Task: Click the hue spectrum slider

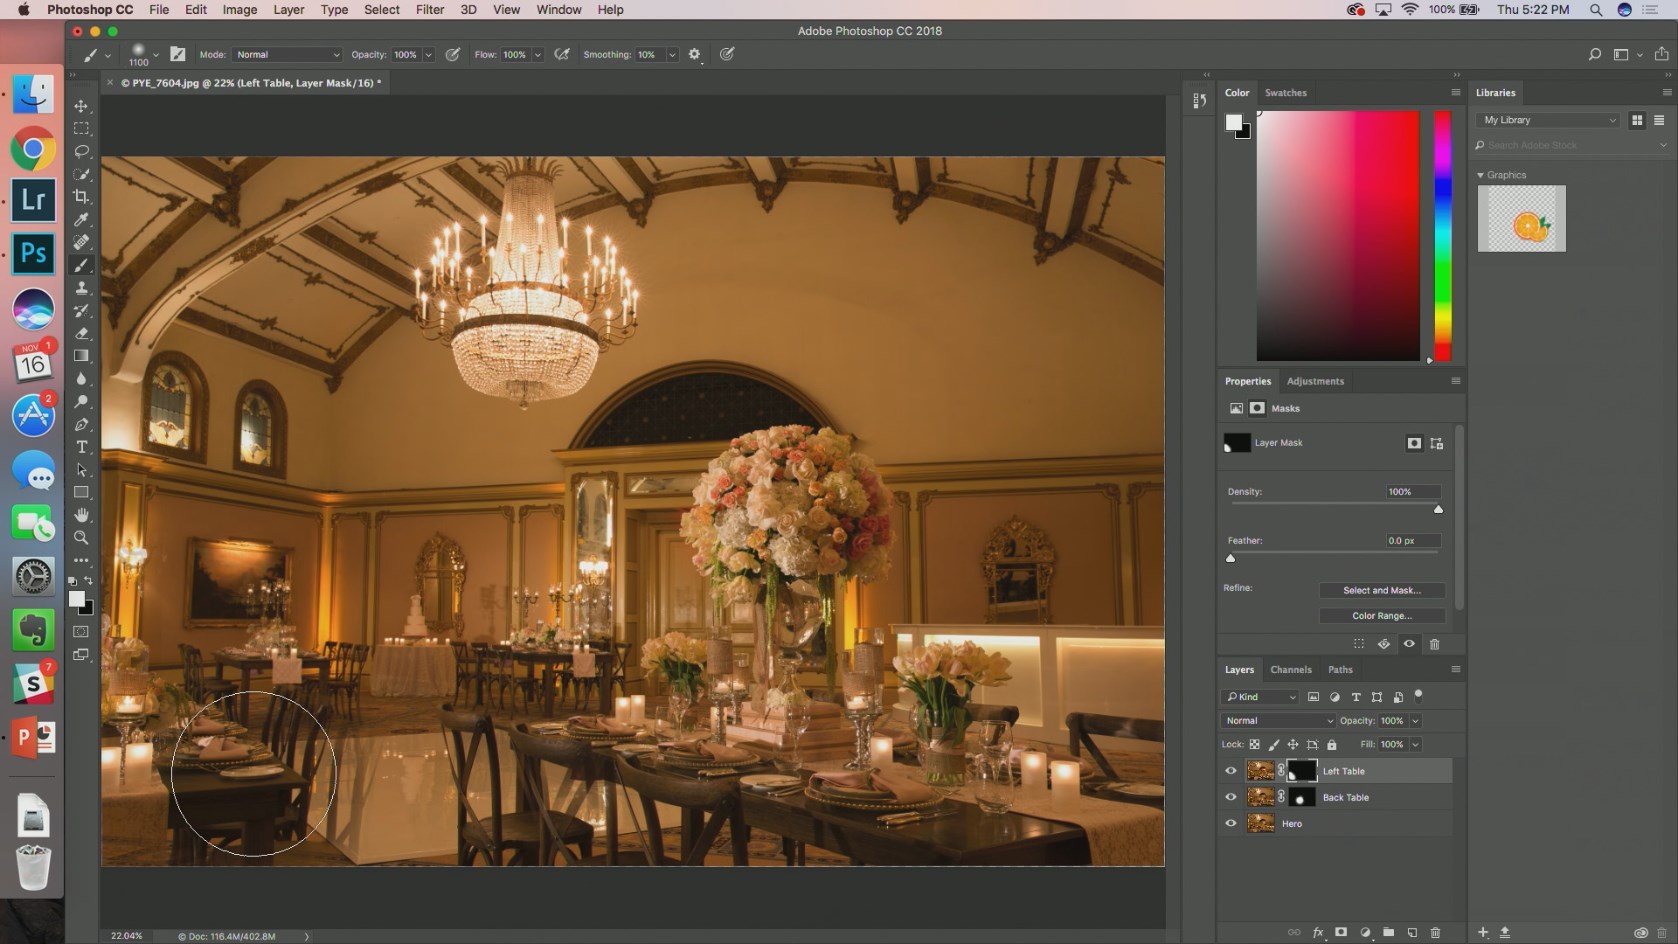Action: (1442, 235)
